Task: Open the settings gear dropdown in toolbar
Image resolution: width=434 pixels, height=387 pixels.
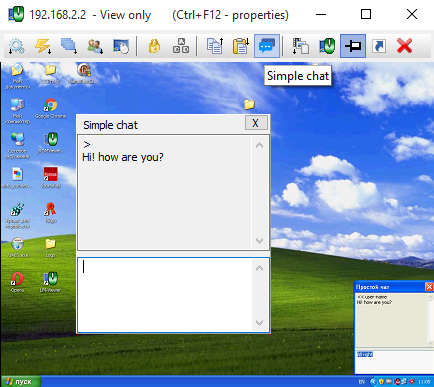Action: coord(16,46)
